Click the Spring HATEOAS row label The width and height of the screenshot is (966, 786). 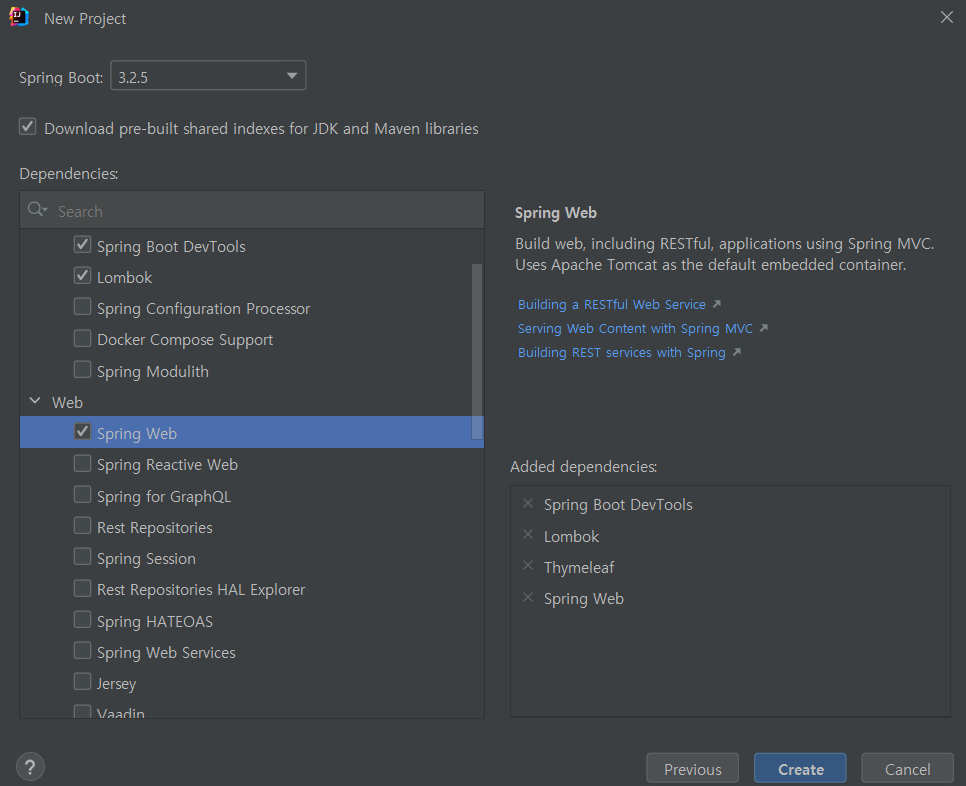coord(155,622)
